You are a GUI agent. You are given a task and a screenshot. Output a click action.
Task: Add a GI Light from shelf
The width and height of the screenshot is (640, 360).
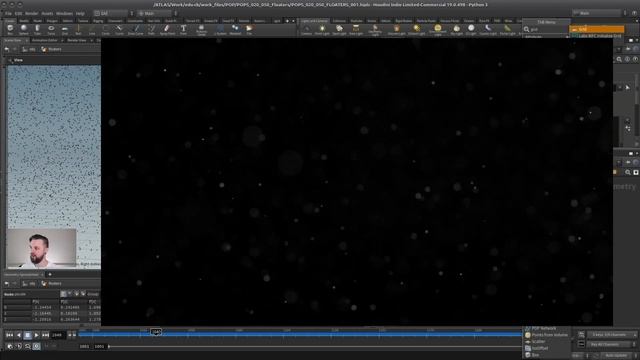pos(471,29)
